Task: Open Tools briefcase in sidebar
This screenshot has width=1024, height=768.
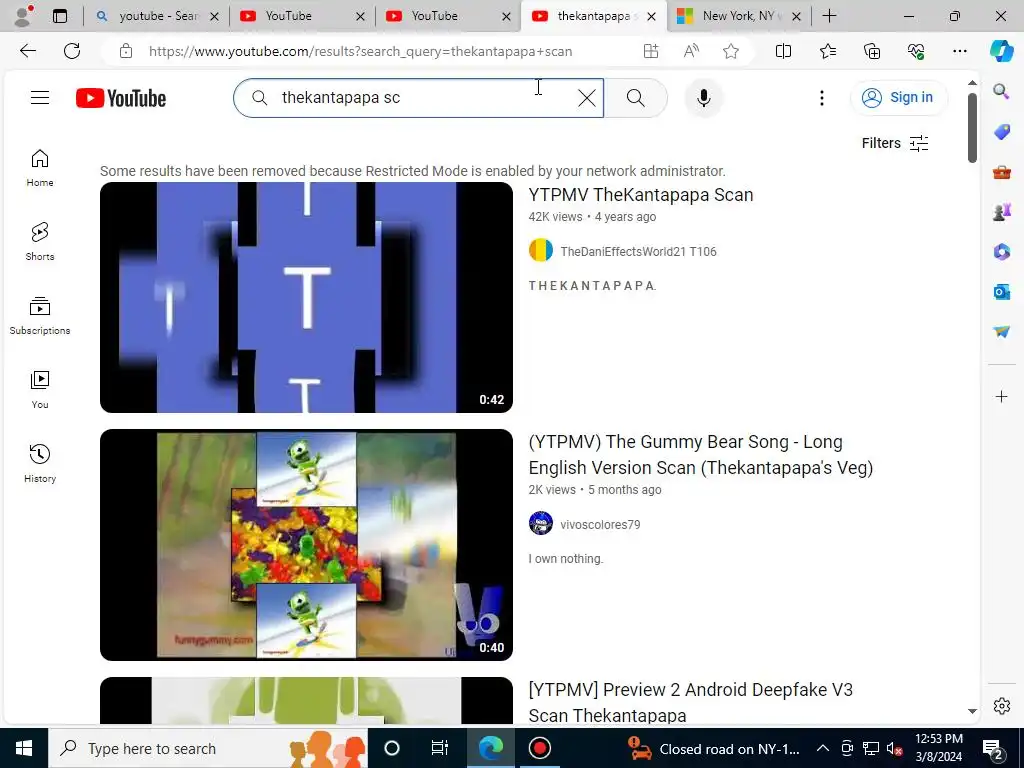Action: 1001,172
